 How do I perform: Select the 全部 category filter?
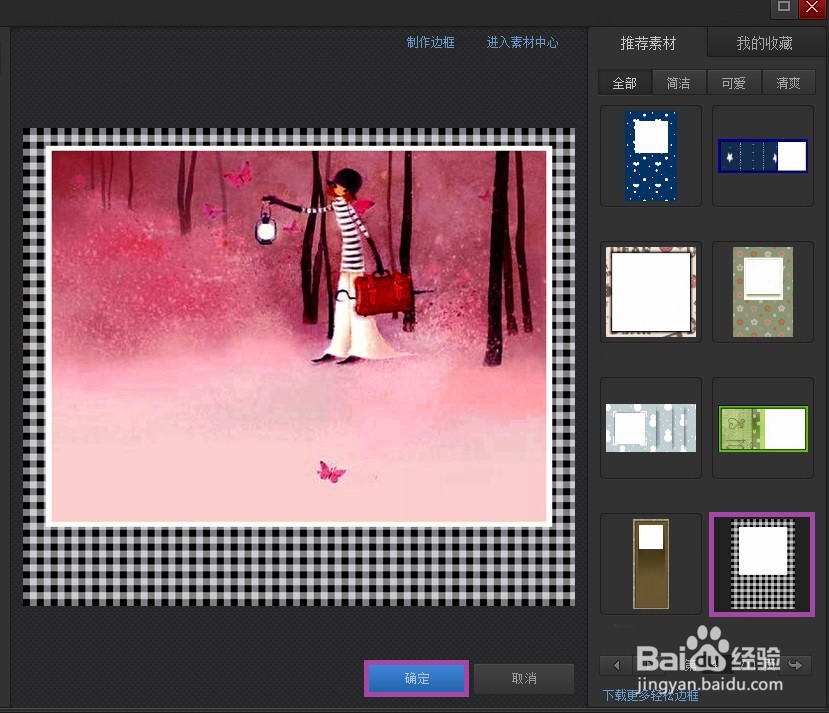point(624,83)
